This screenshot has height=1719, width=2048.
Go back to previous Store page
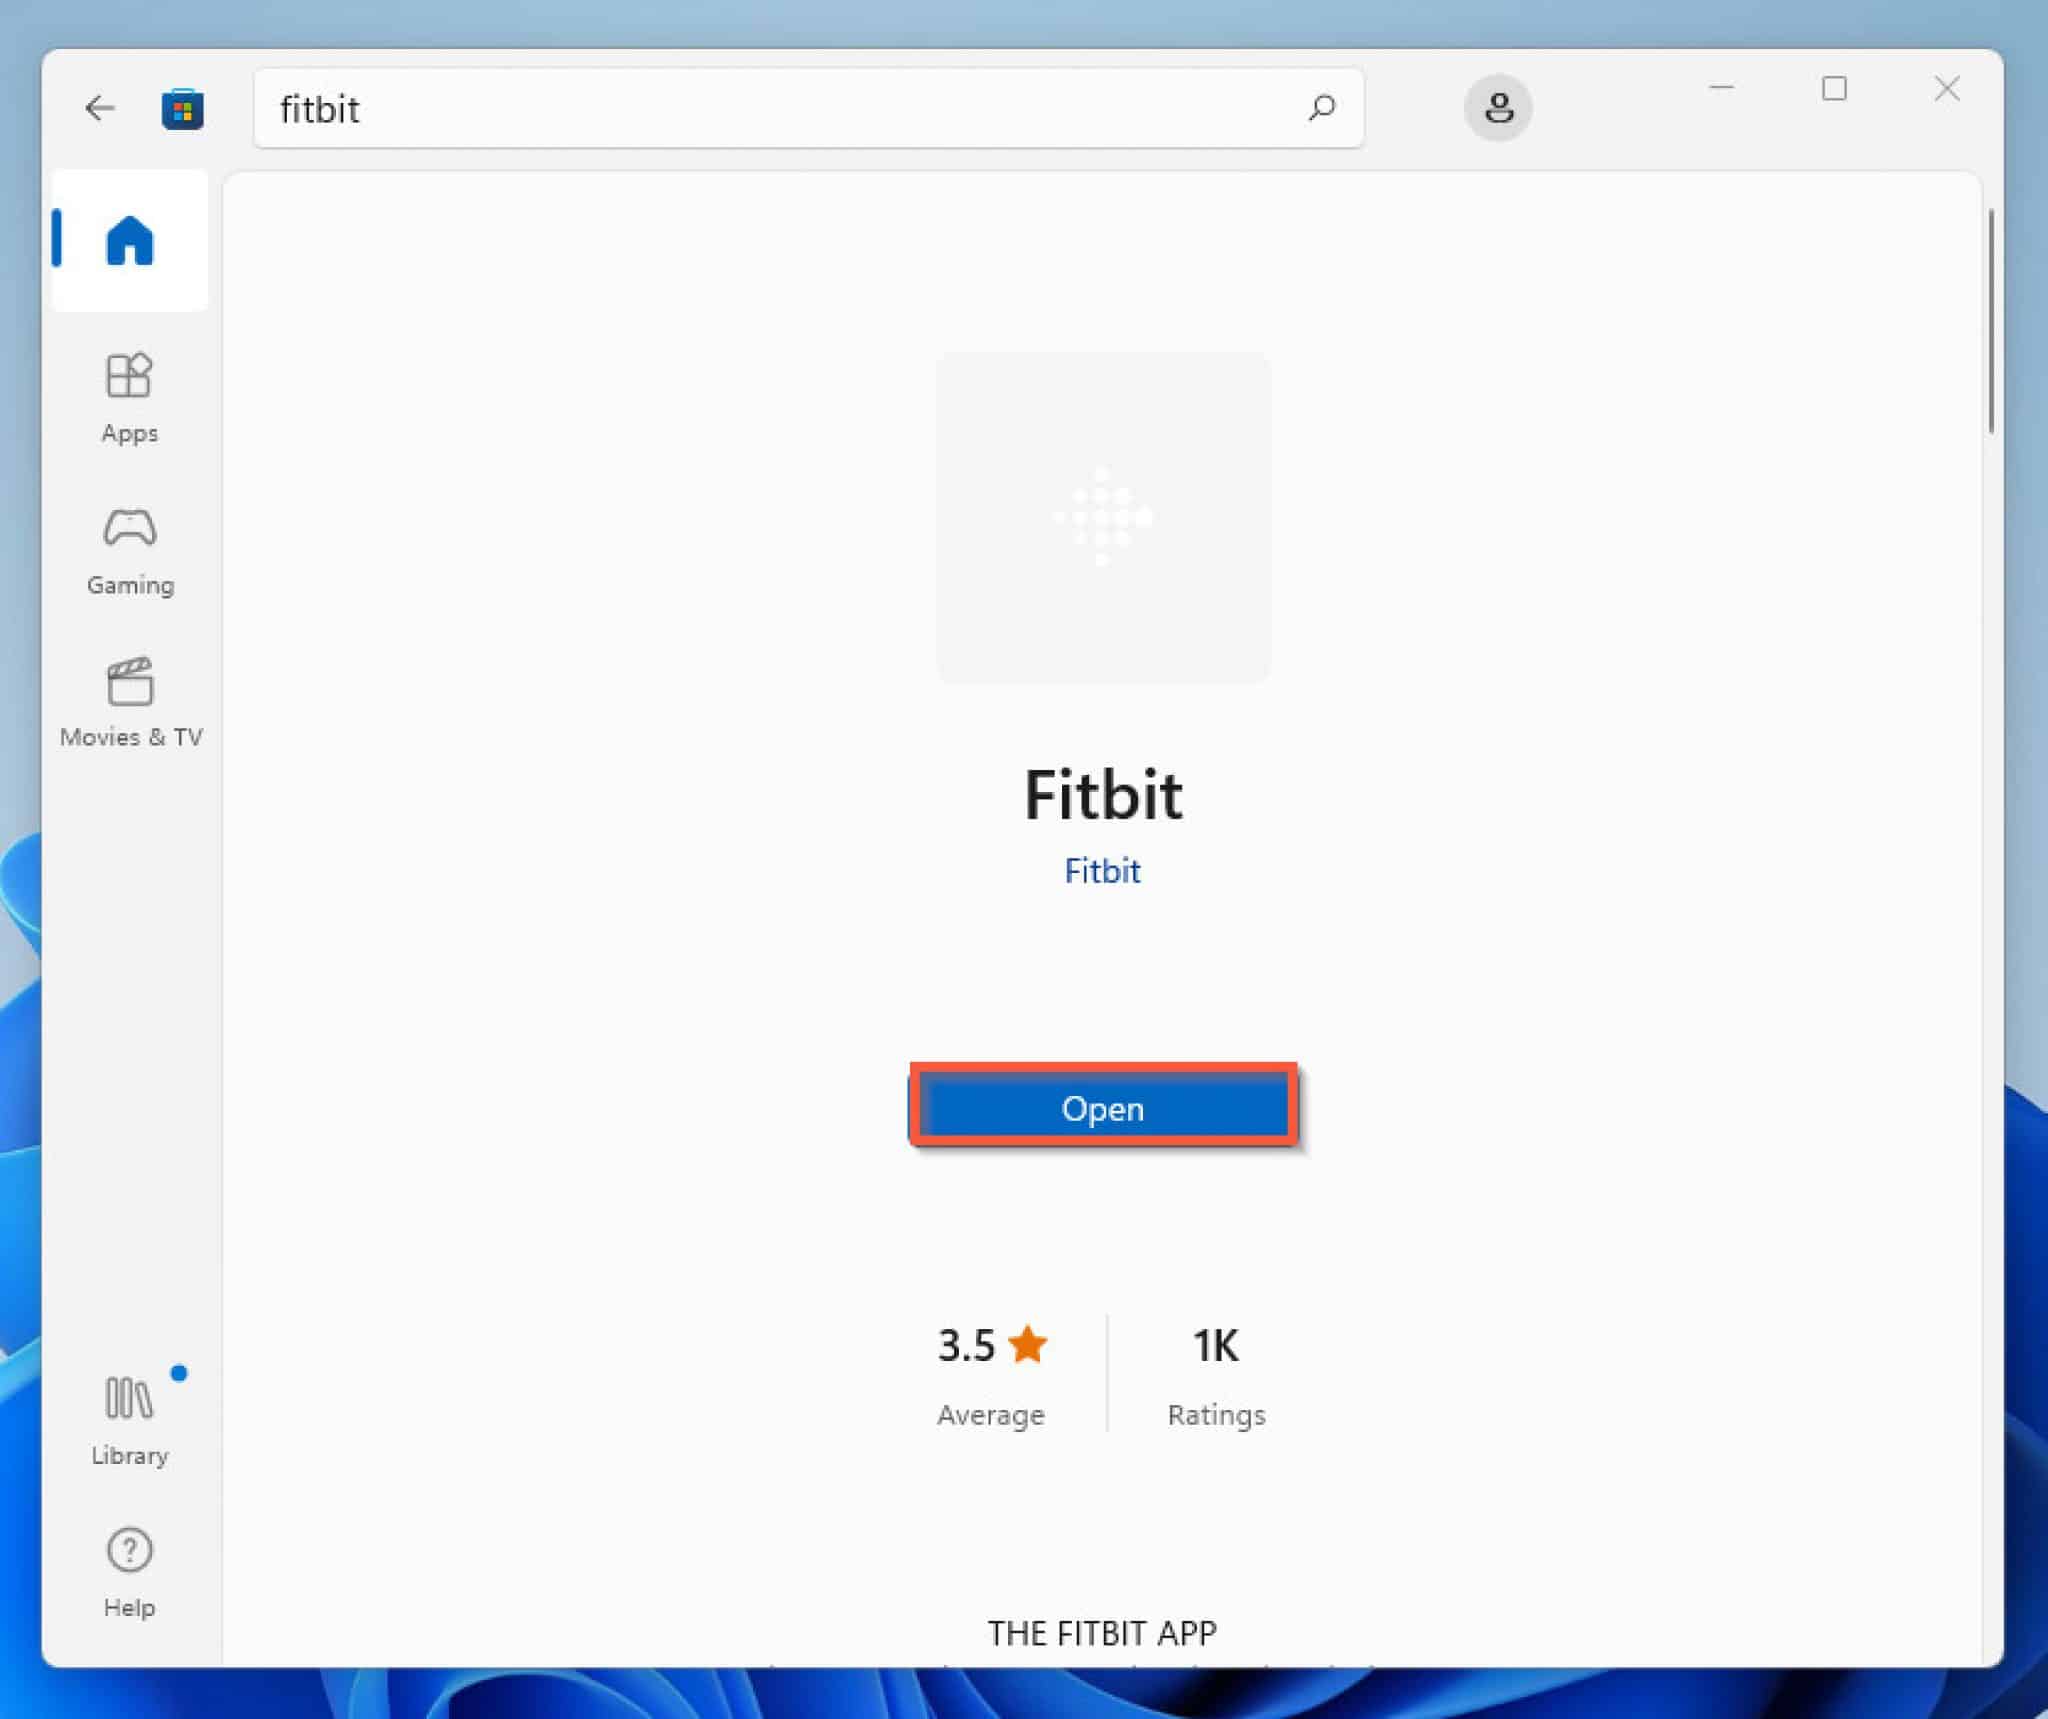pyautogui.click(x=99, y=110)
